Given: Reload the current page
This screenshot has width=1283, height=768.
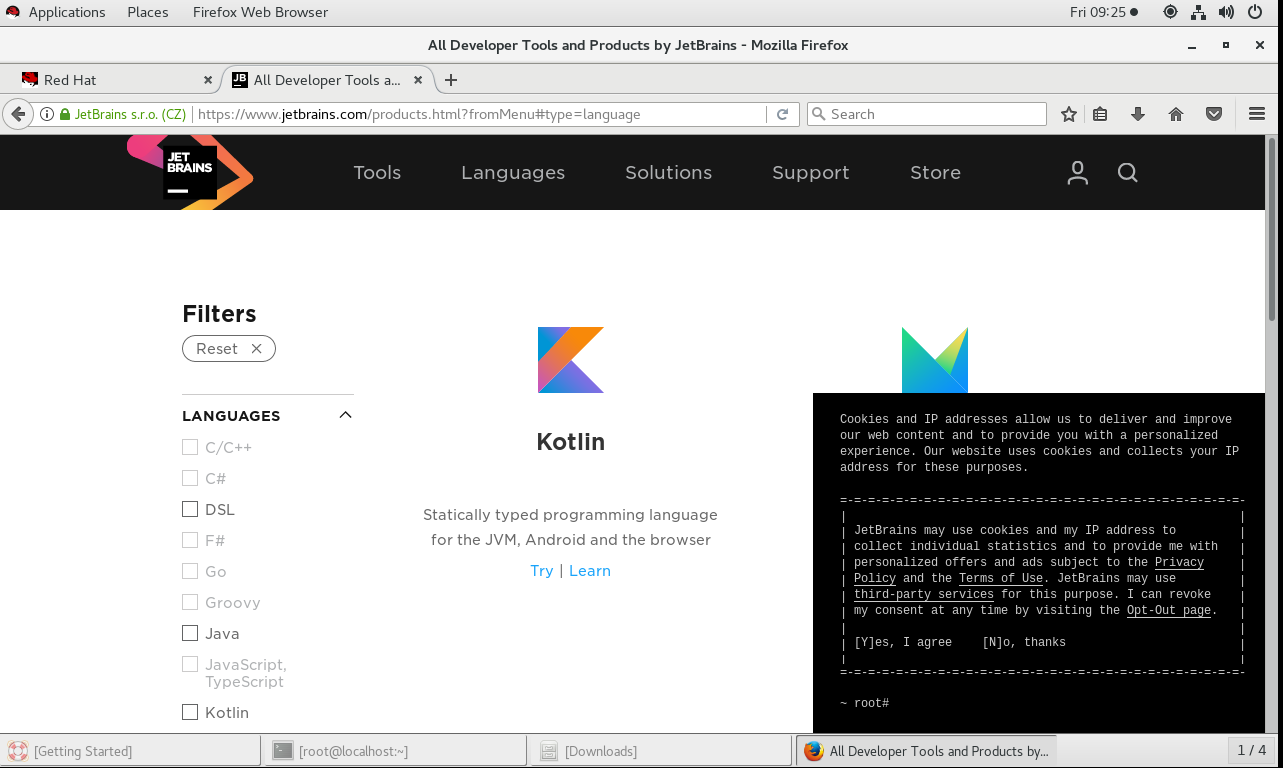Looking at the screenshot, I should coord(783,114).
